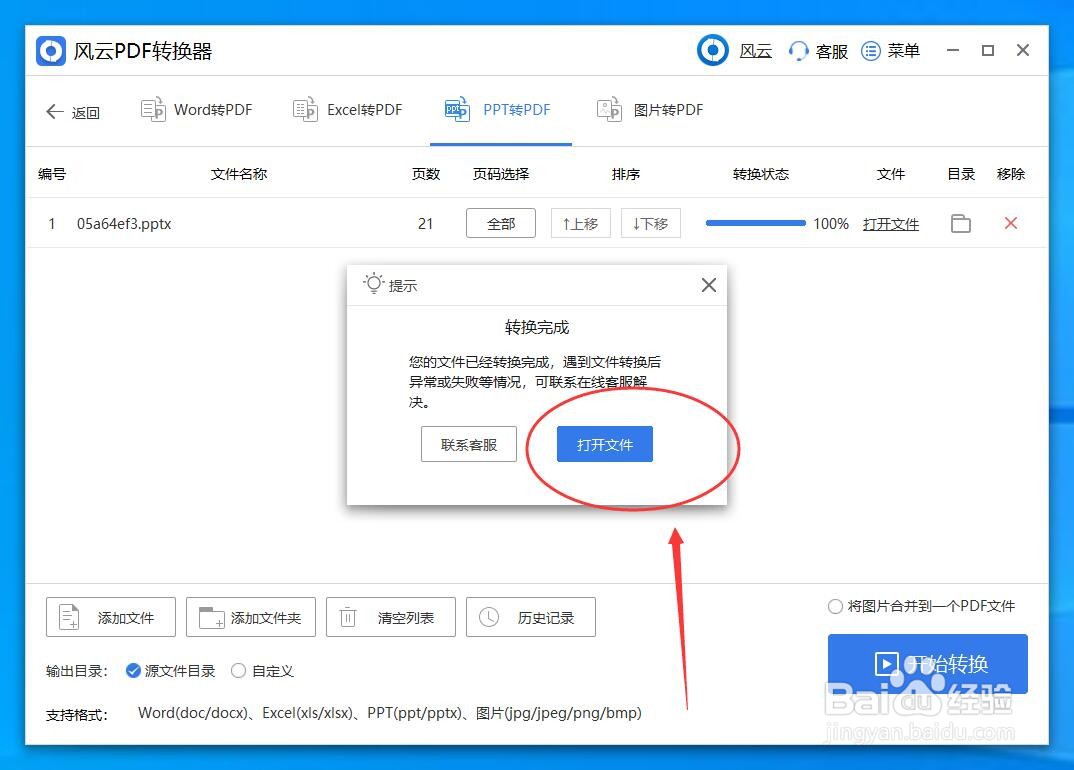
Task: Enable 将图片合并到一个PDF文件 option
Action: click(835, 606)
